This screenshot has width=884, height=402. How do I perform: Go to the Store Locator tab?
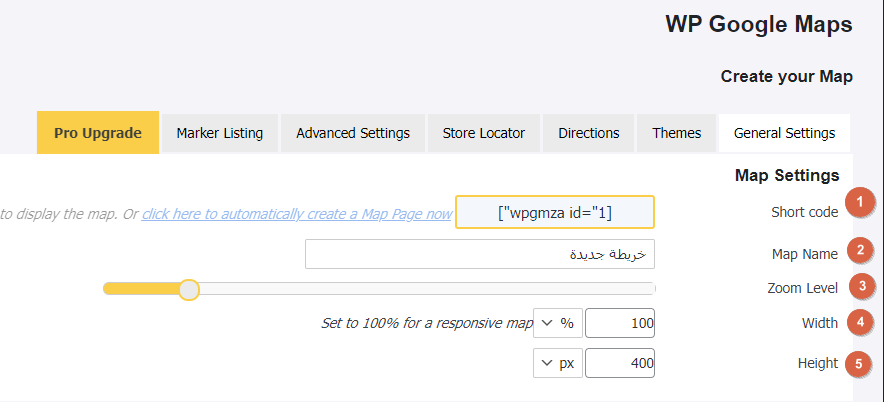(484, 133)
